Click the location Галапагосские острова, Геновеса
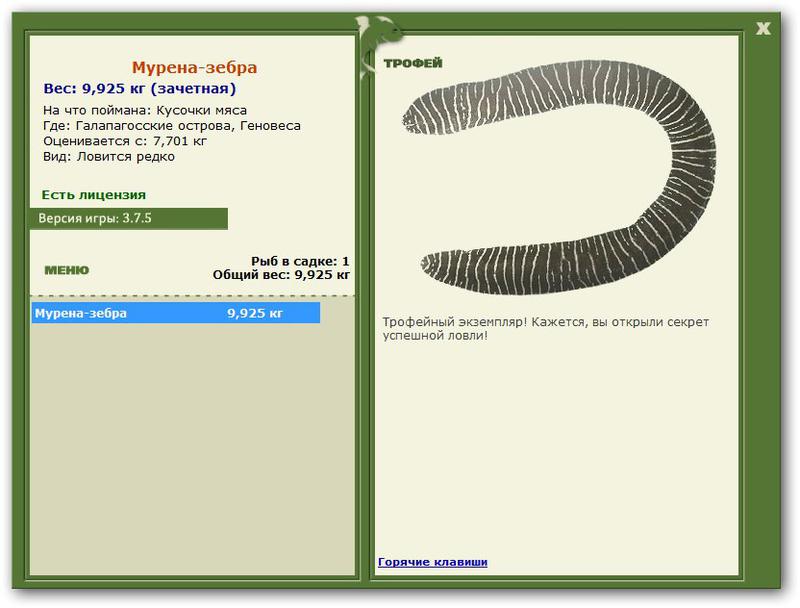800x608 pixels. click(188, 125)
